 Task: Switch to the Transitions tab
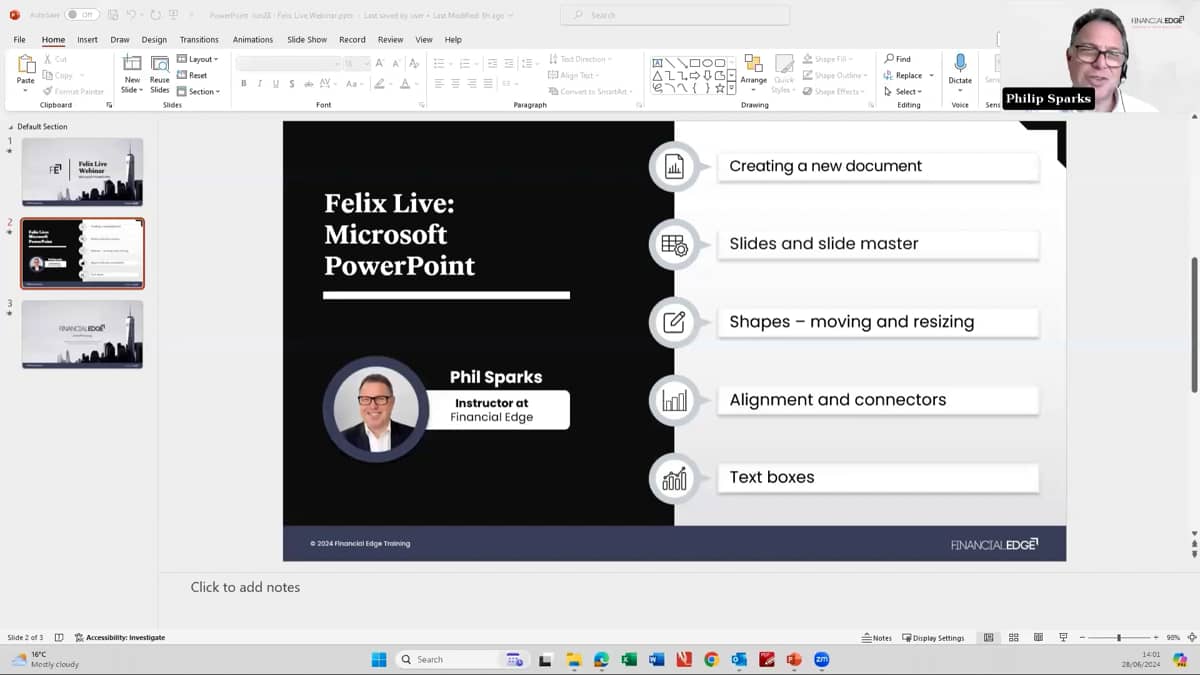click(x=199, y=40)
